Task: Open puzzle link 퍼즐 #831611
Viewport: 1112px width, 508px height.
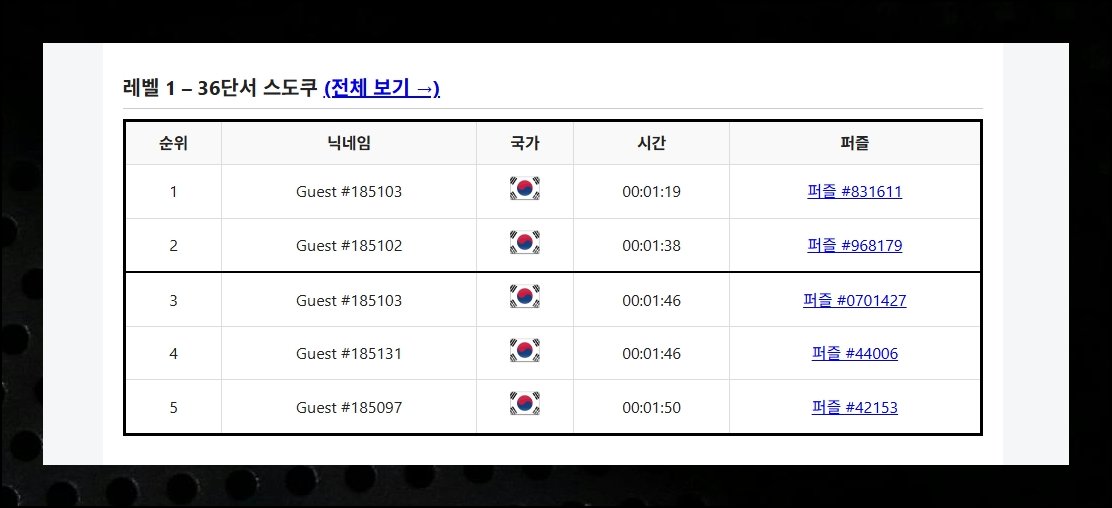Action: coord(855,192)
